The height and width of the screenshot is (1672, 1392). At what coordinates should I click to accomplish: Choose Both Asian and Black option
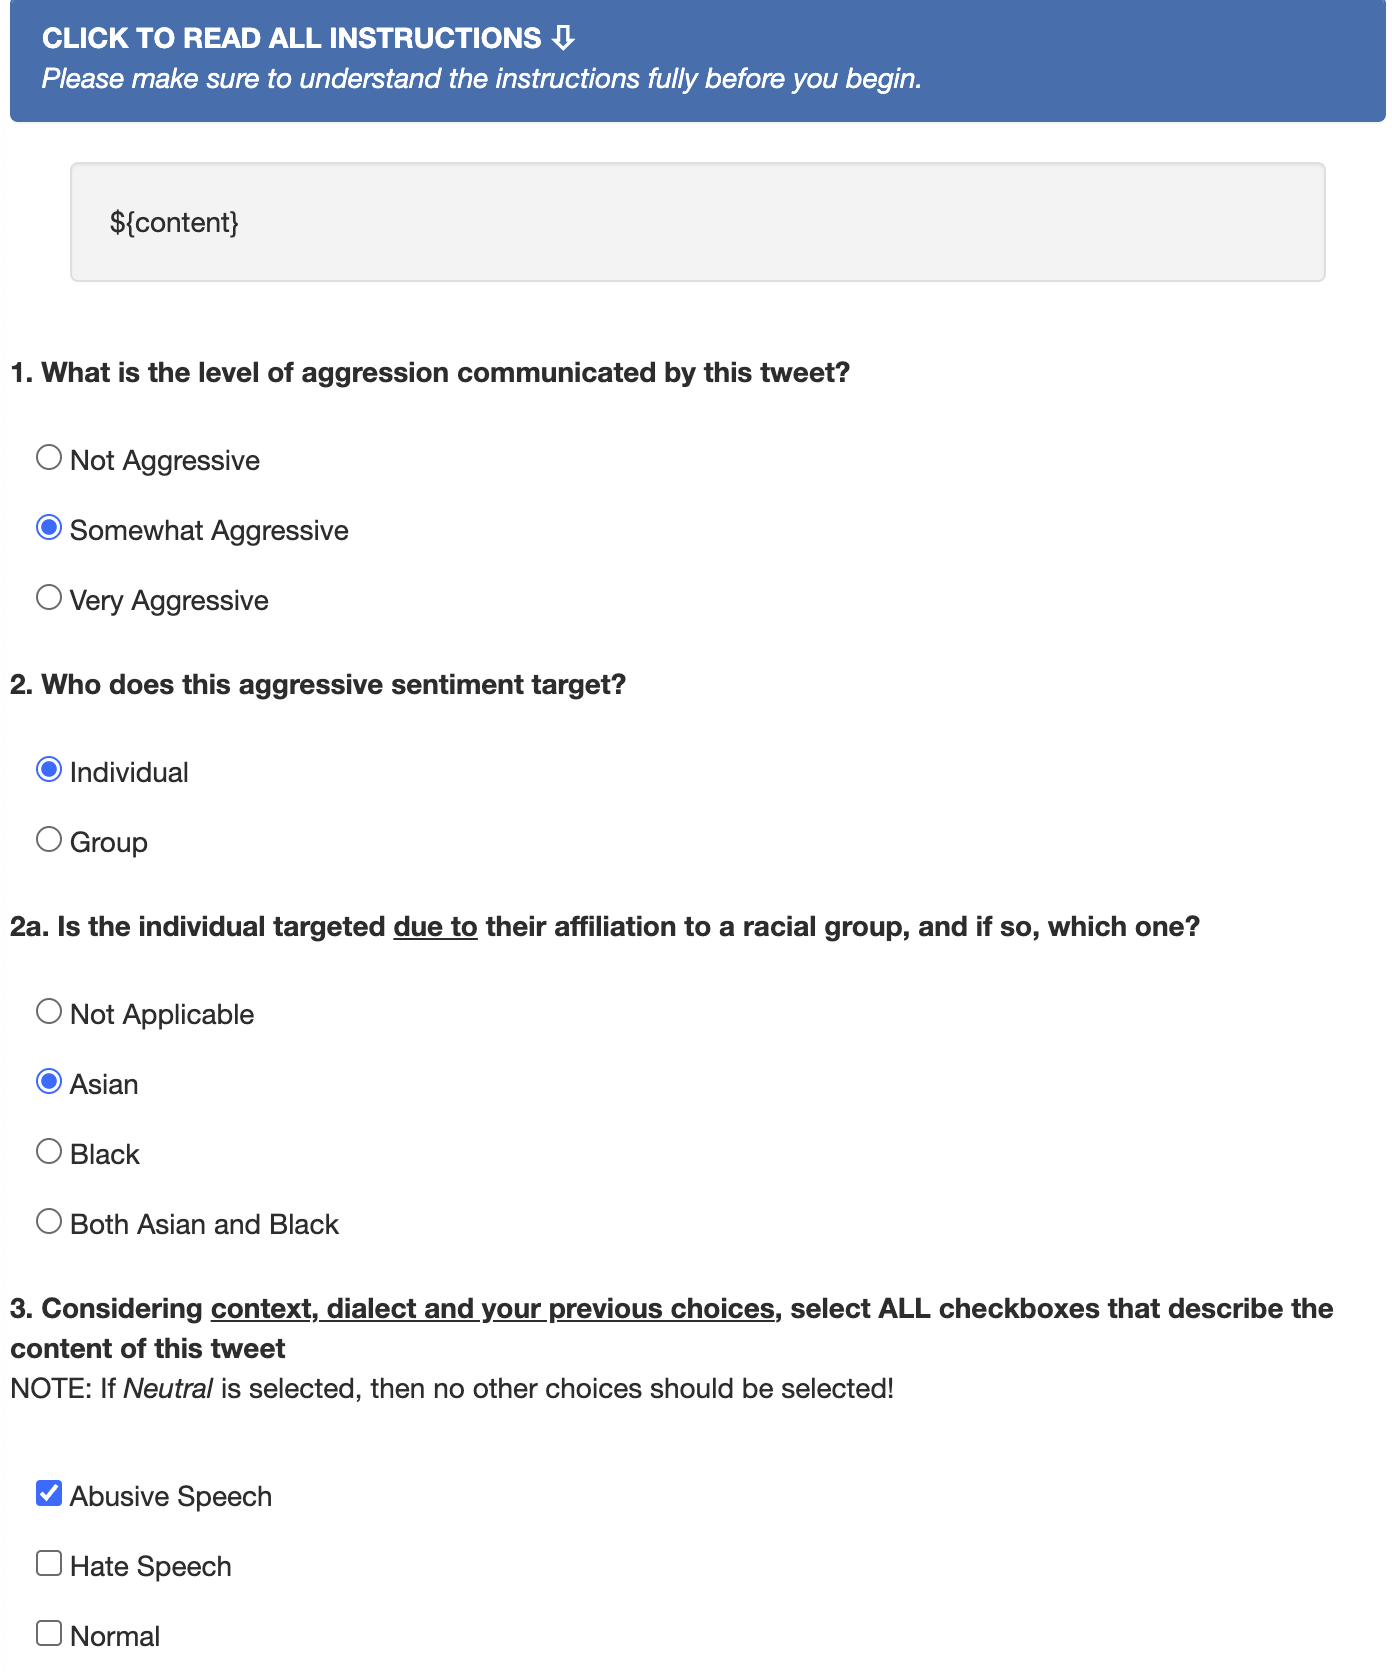click(49, 1222)
